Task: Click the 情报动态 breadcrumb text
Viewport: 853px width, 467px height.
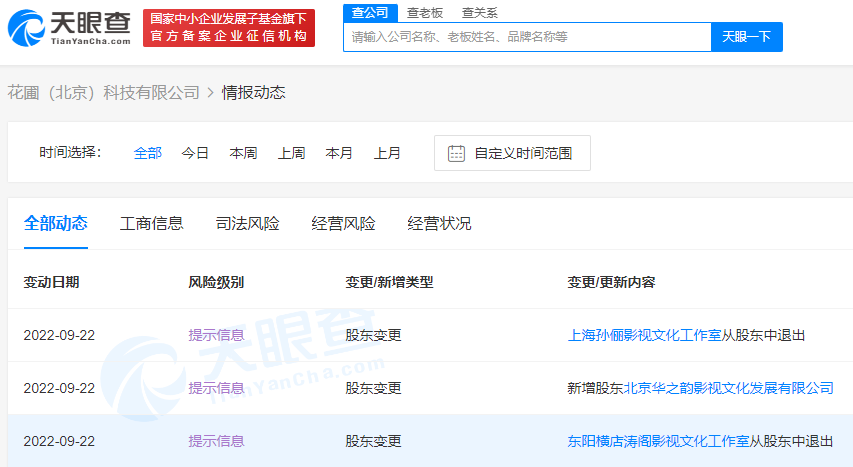Action: (x=254, y=93)
